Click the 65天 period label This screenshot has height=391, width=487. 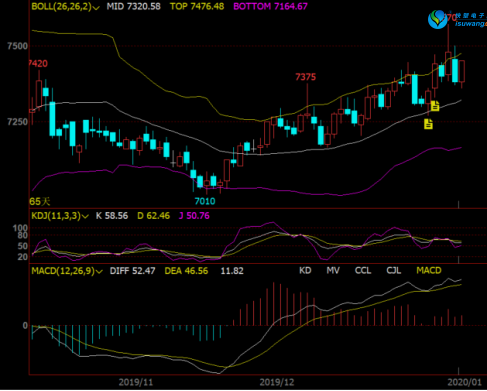click(40, 201)
